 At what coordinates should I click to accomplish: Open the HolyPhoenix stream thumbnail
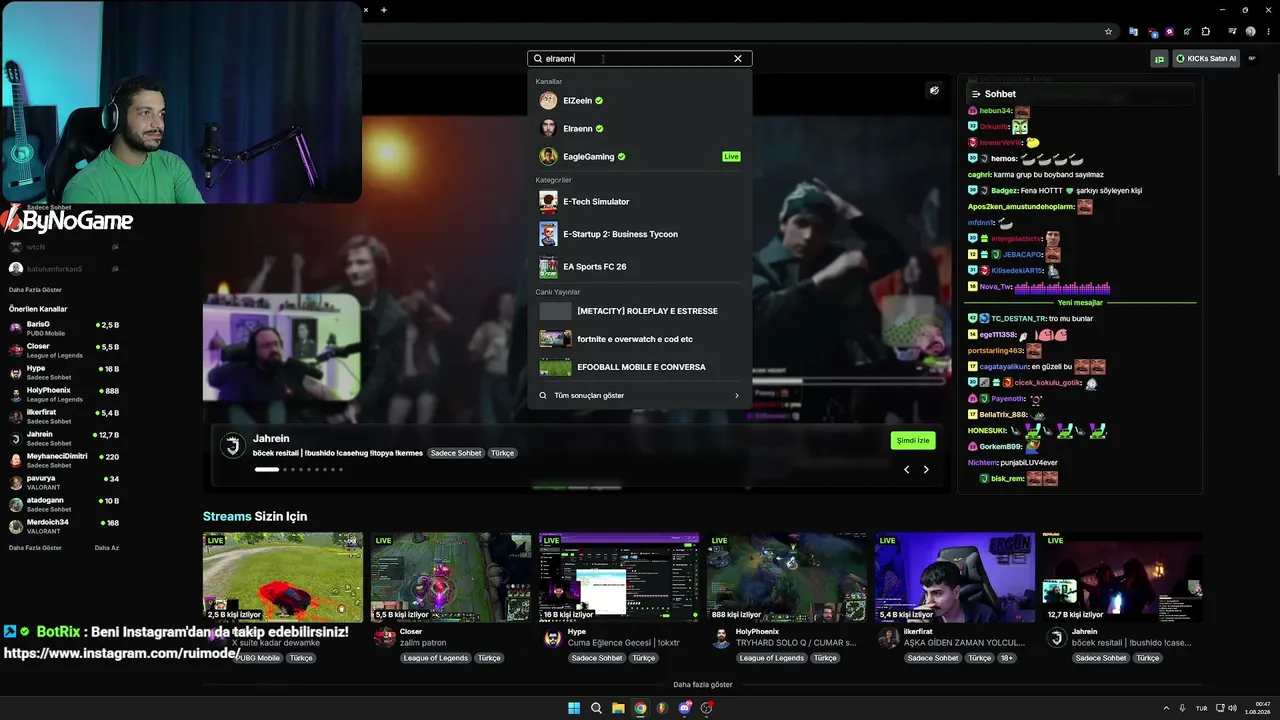[787, 577]
